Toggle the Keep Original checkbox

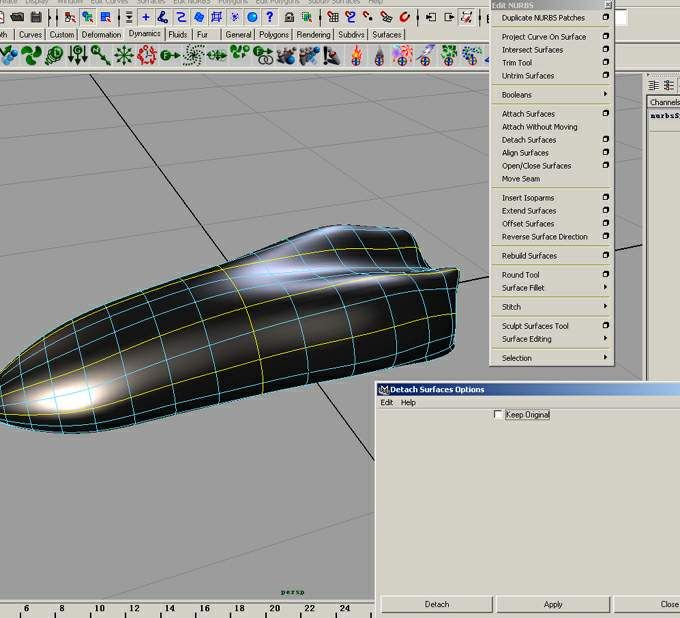coord(498,414)
